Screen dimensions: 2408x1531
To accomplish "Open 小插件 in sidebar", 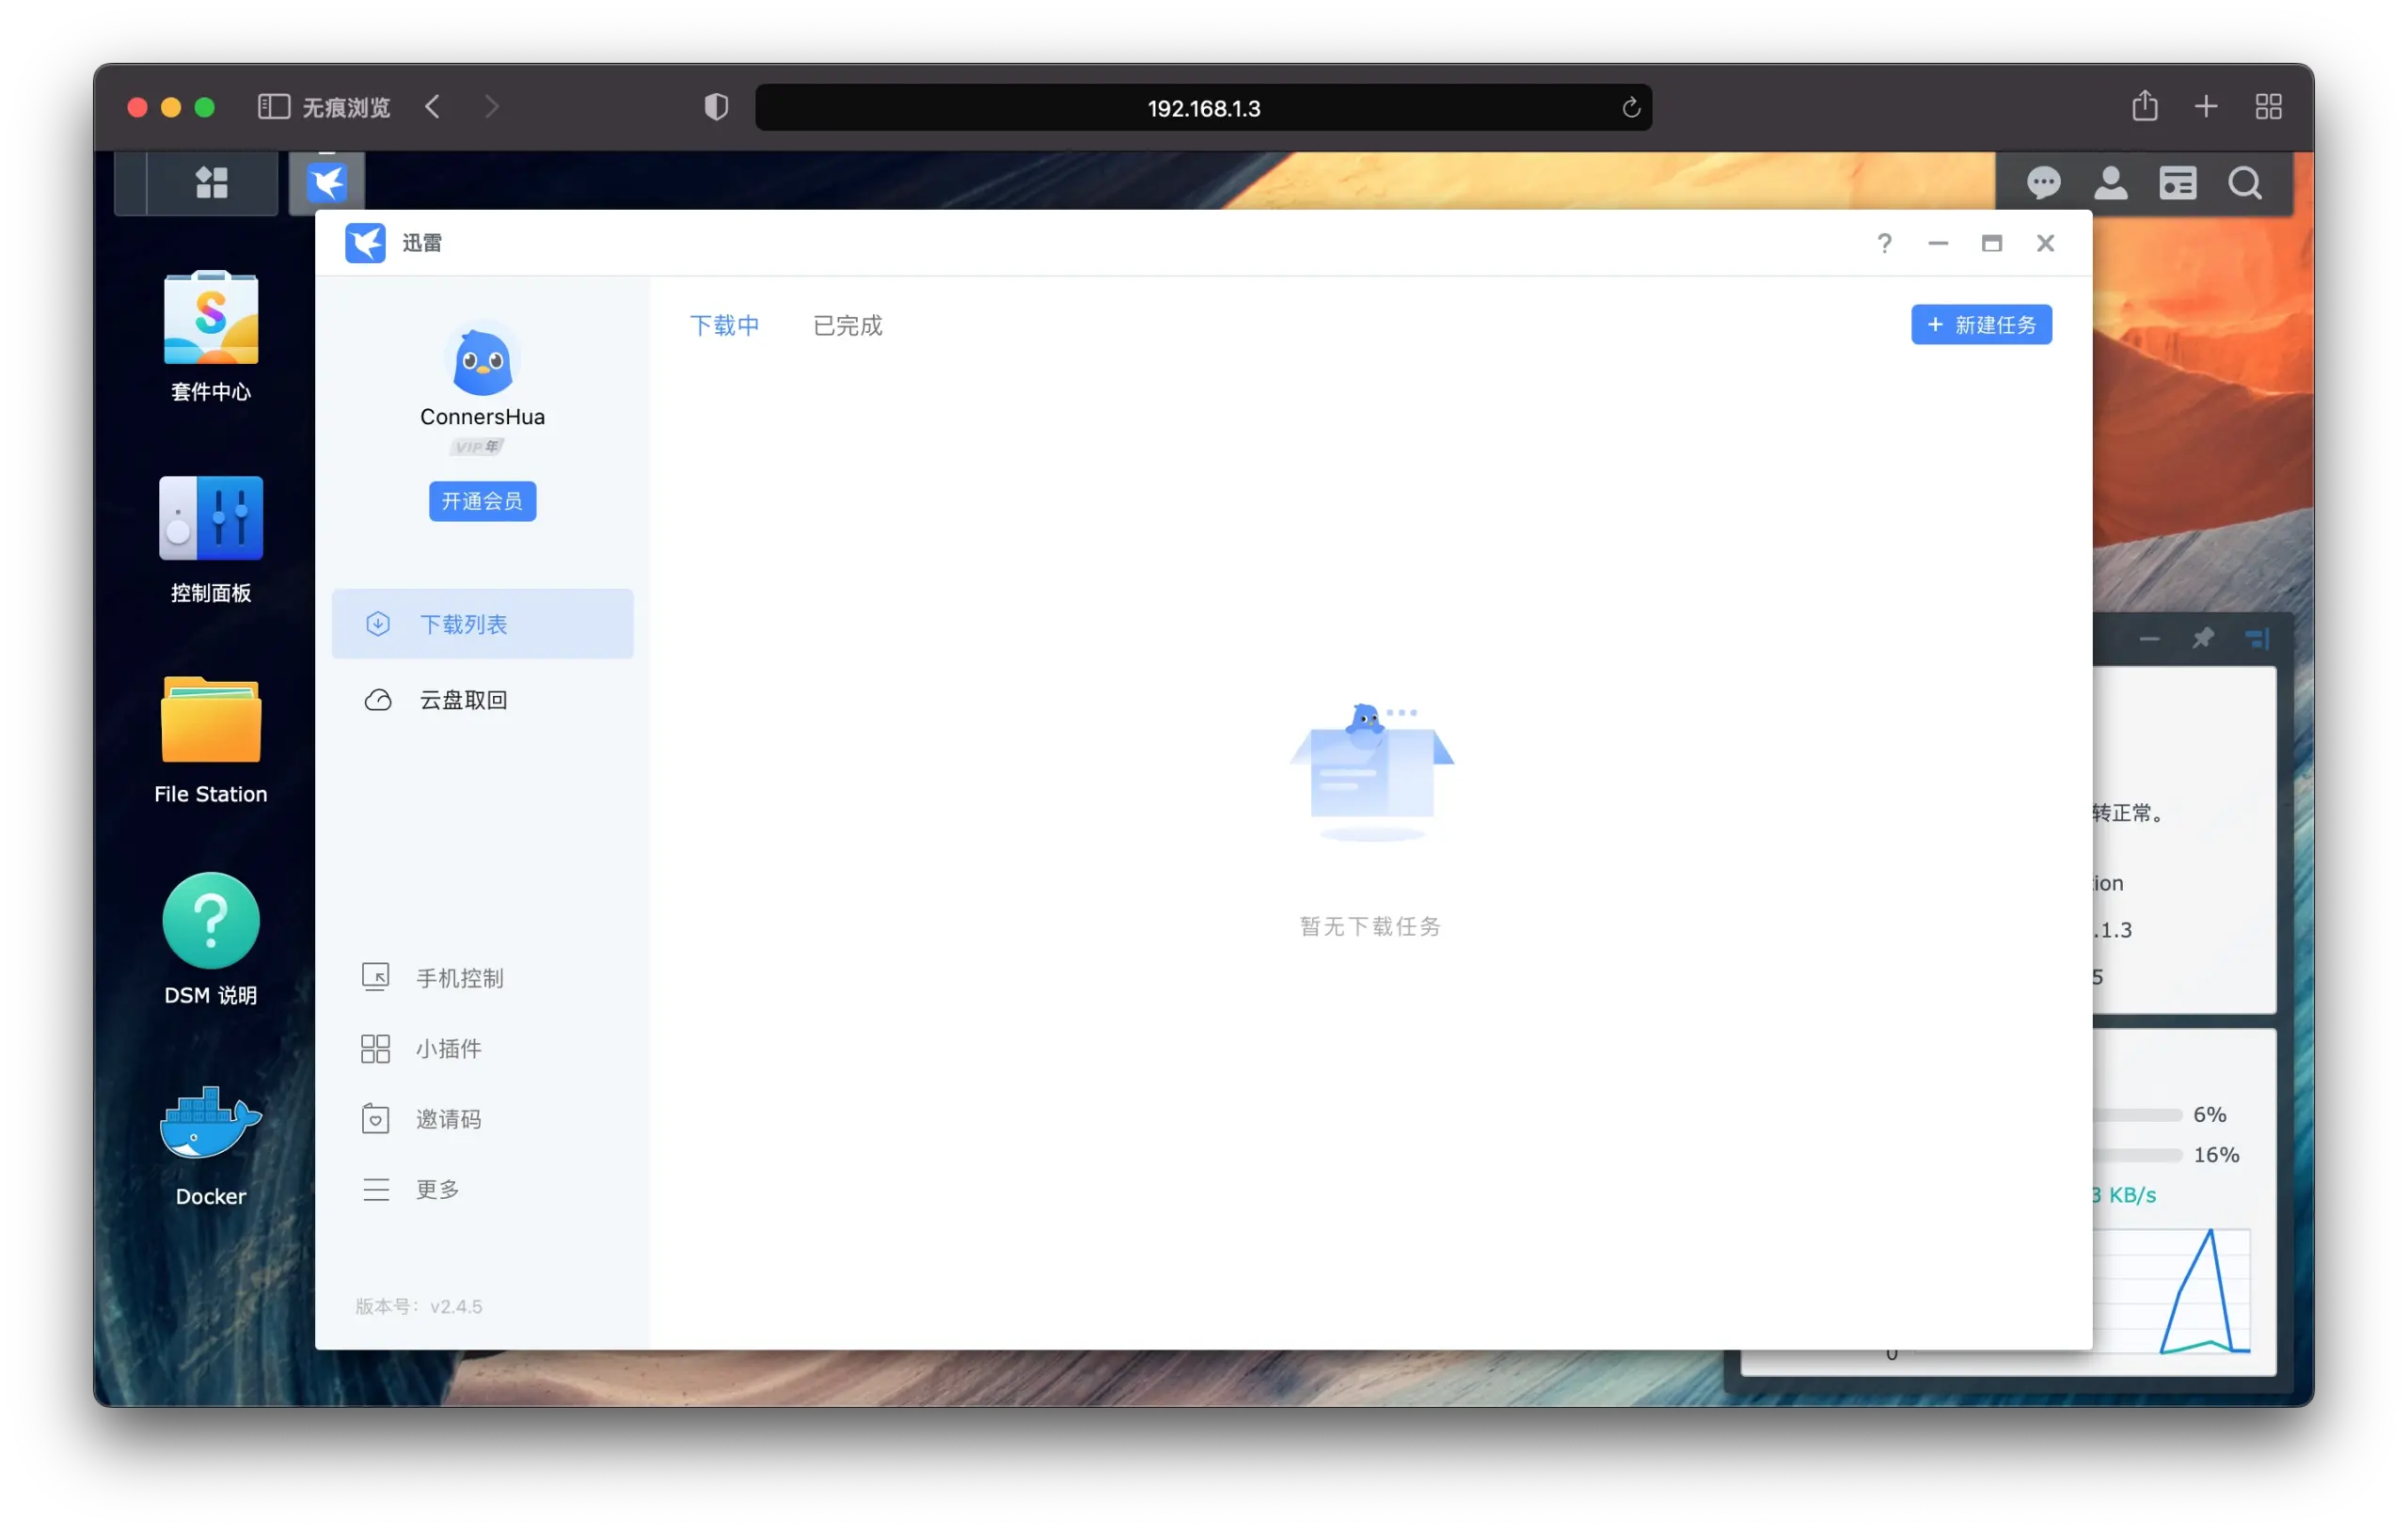I will (x=421, y=1048).
